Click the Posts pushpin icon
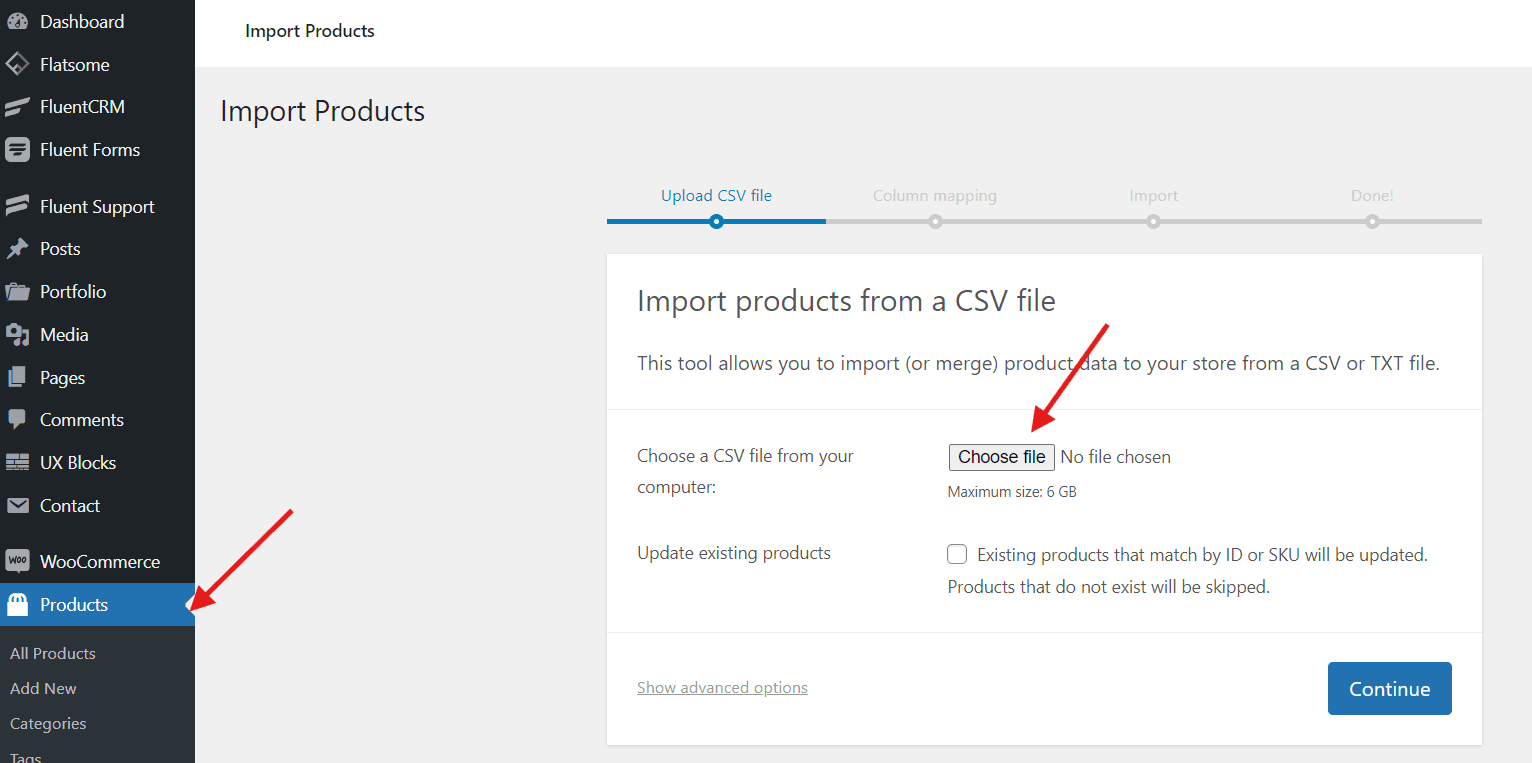The image size is (1532, 763). [x=17, y=249]
